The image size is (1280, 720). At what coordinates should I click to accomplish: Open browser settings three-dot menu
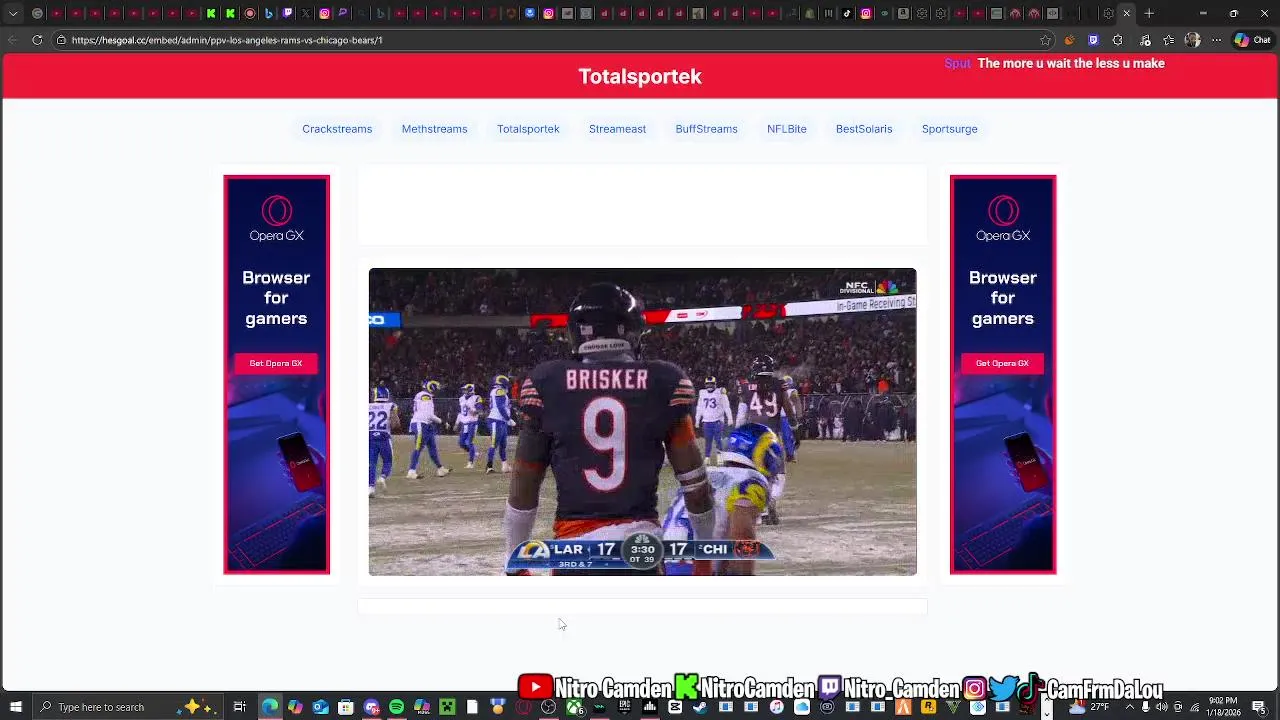click(x=1216, y=40)
